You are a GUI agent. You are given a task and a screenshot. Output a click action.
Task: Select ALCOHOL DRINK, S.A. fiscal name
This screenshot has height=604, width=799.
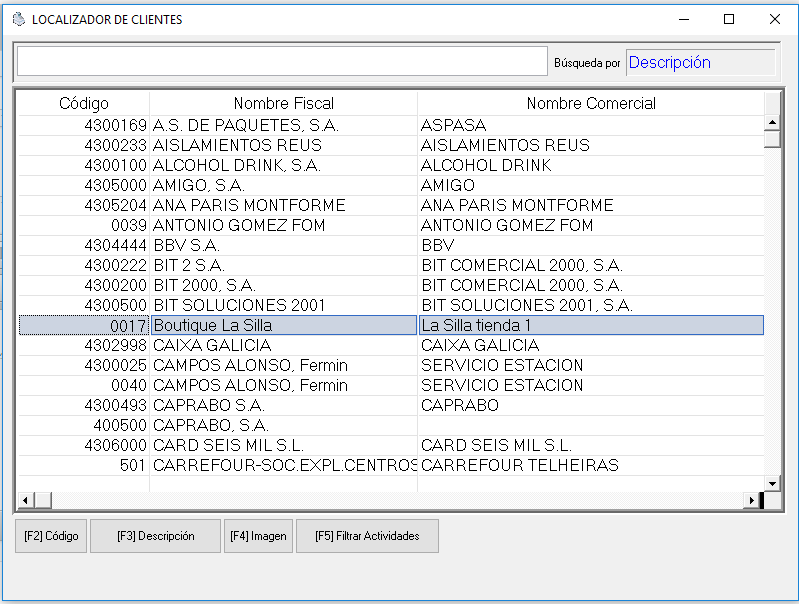284,165
